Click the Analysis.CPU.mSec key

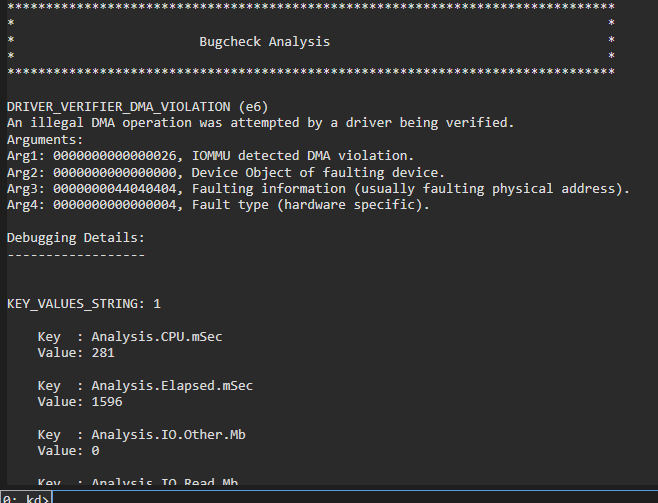[x=156, y=336]
